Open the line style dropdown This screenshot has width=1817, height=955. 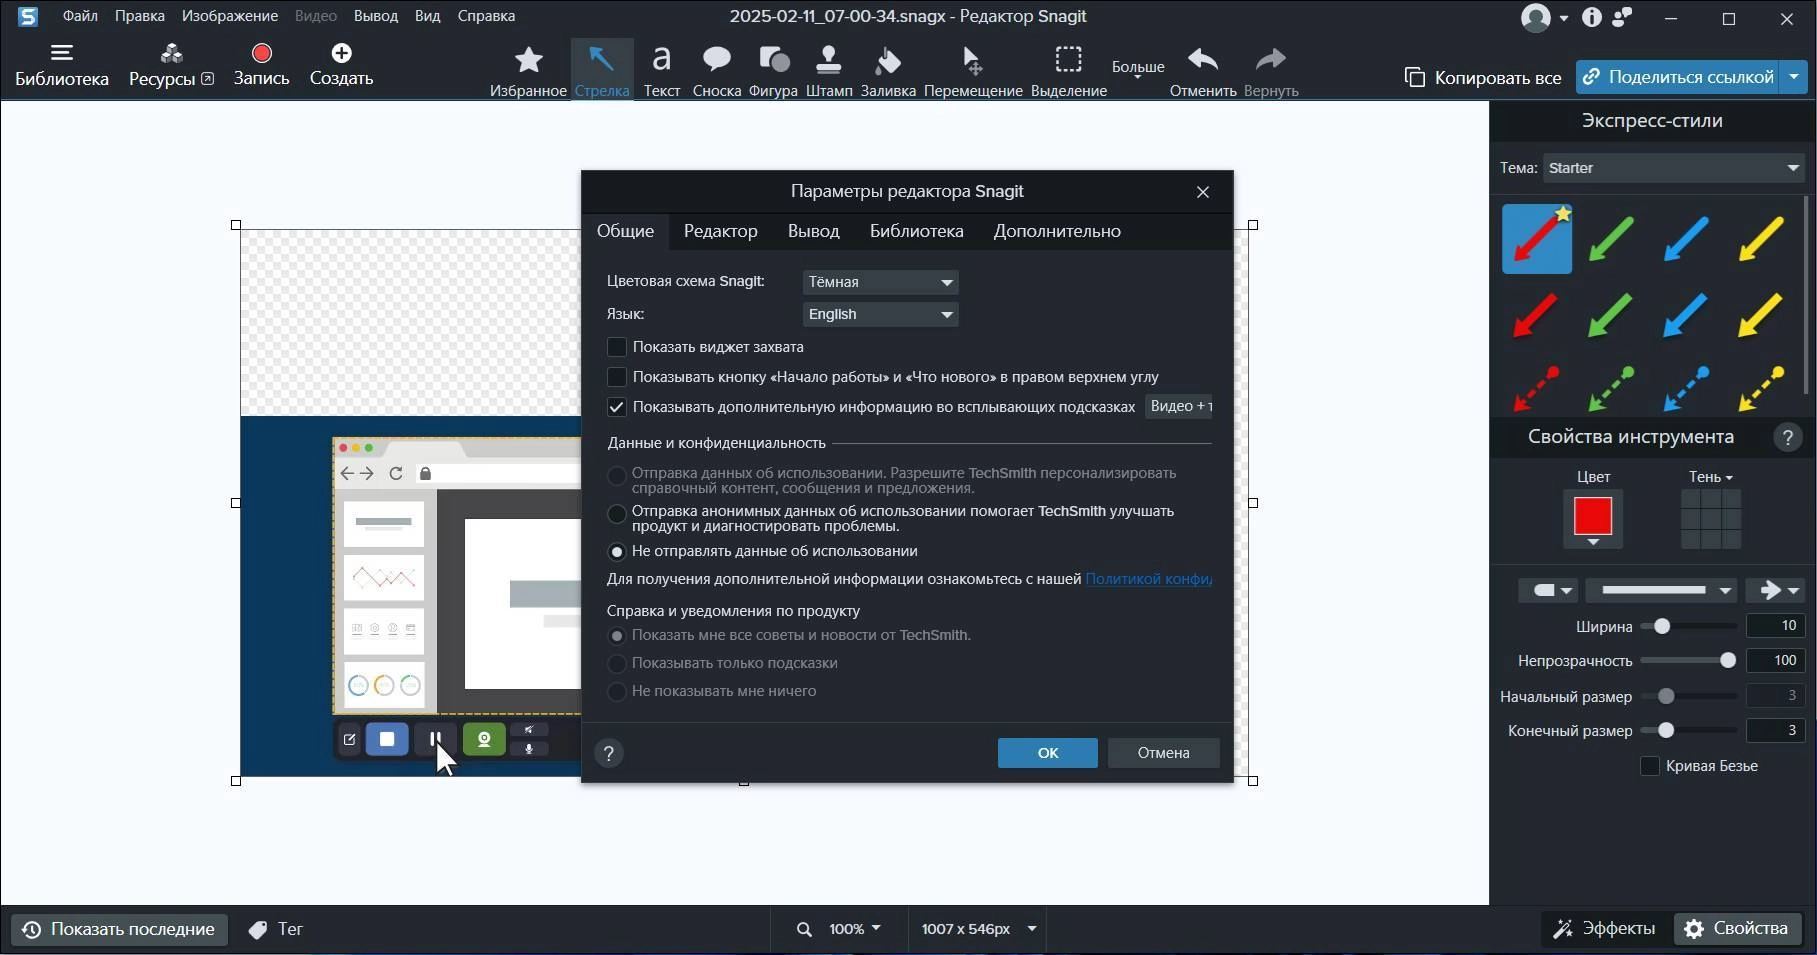1662,591
